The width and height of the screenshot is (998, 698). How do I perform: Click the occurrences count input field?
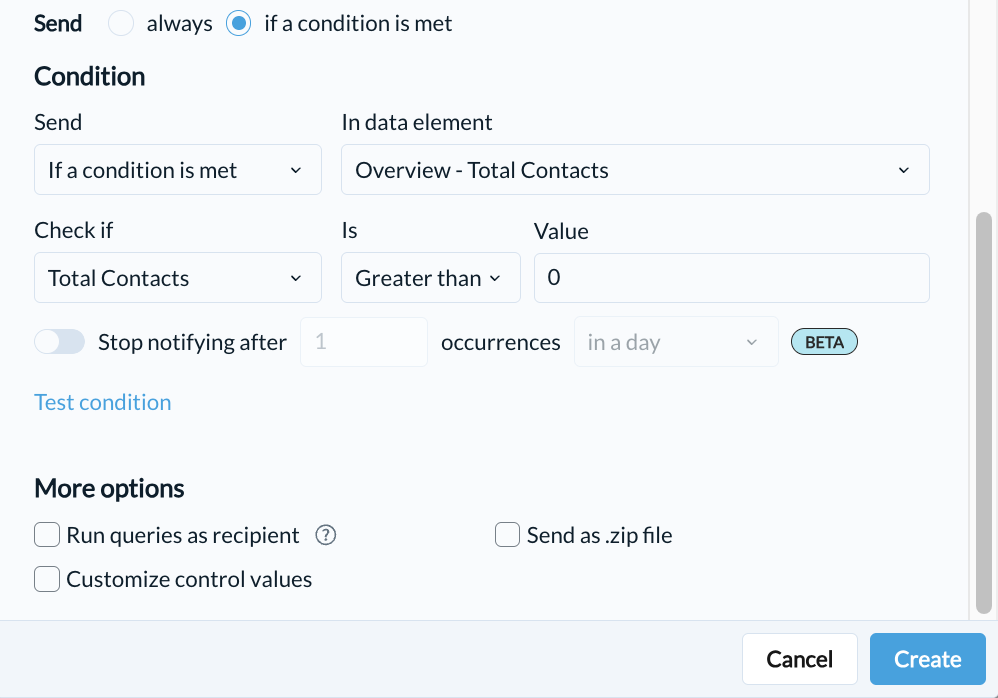click(x=364, y=342)
